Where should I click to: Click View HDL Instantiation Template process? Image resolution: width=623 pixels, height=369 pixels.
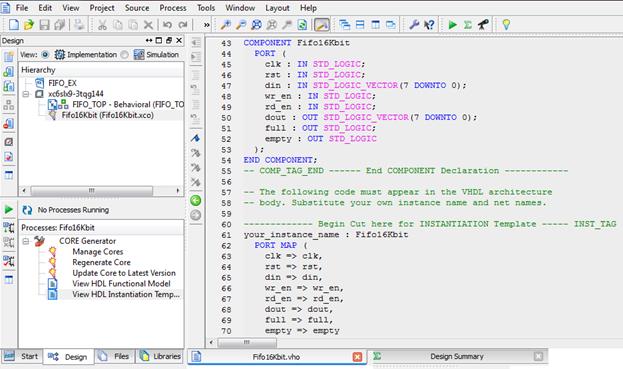click(126, 294)
